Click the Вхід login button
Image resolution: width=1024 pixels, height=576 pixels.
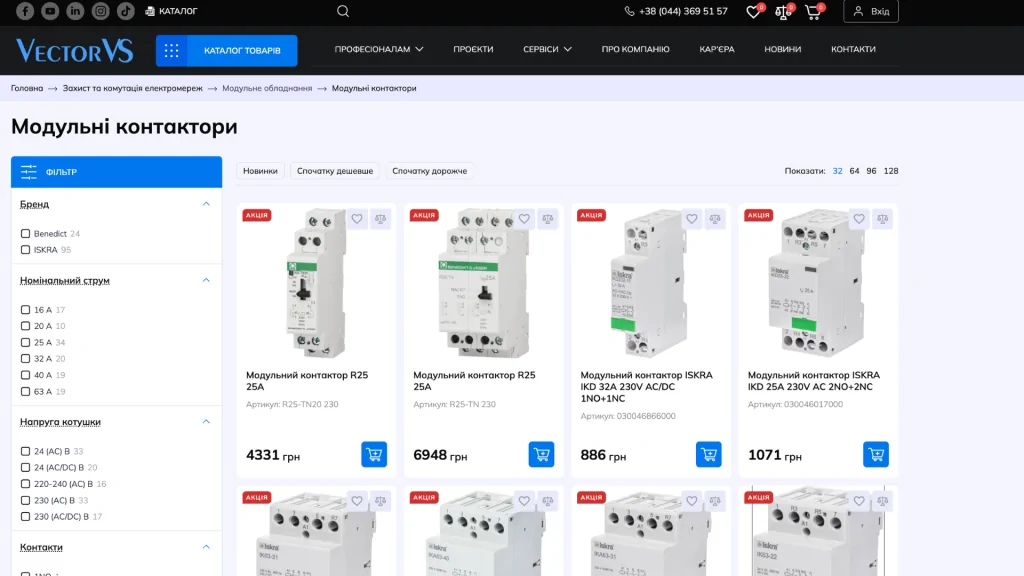871,11
